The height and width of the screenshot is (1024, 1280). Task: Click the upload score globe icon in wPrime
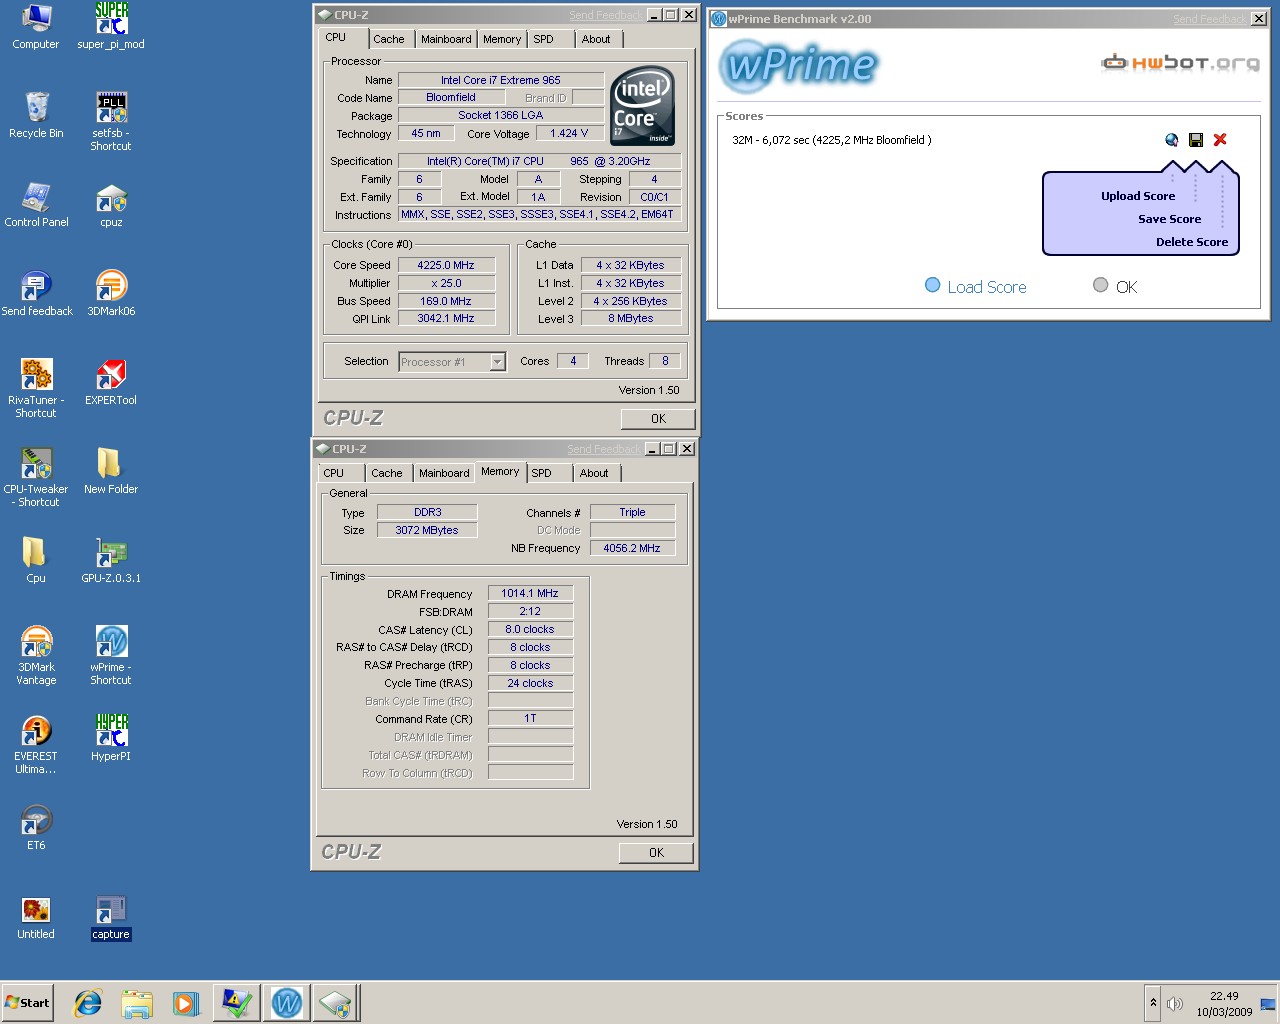click(x=1171, y=140)
